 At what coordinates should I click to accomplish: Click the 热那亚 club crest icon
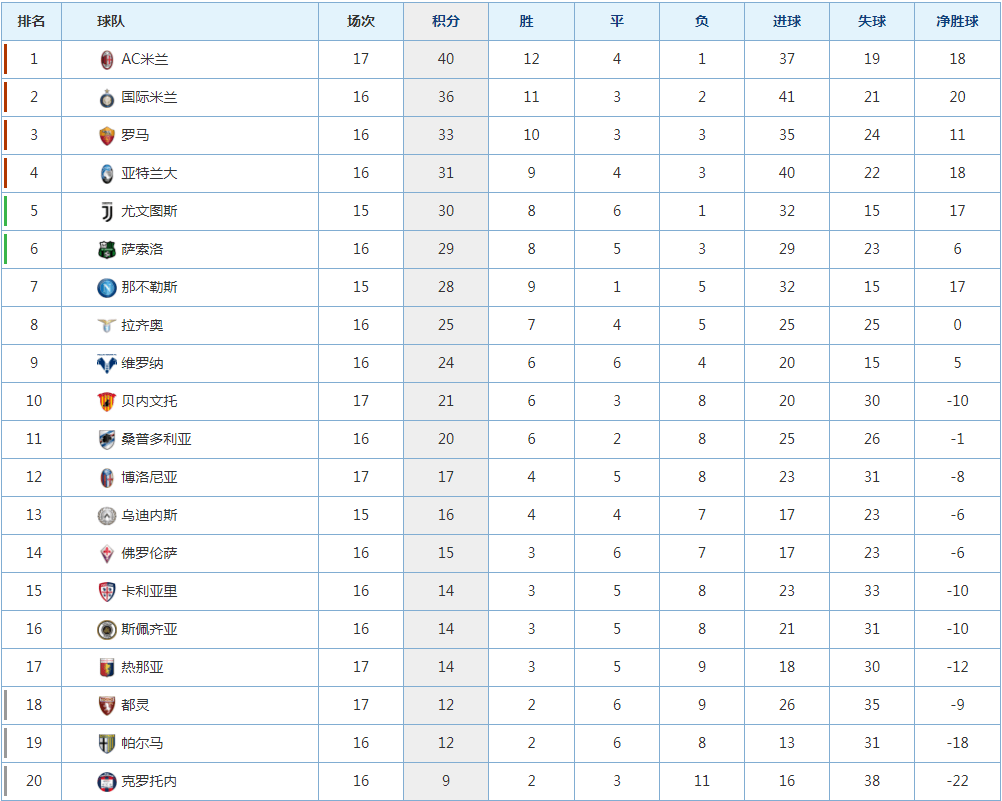tap(107, 667)
